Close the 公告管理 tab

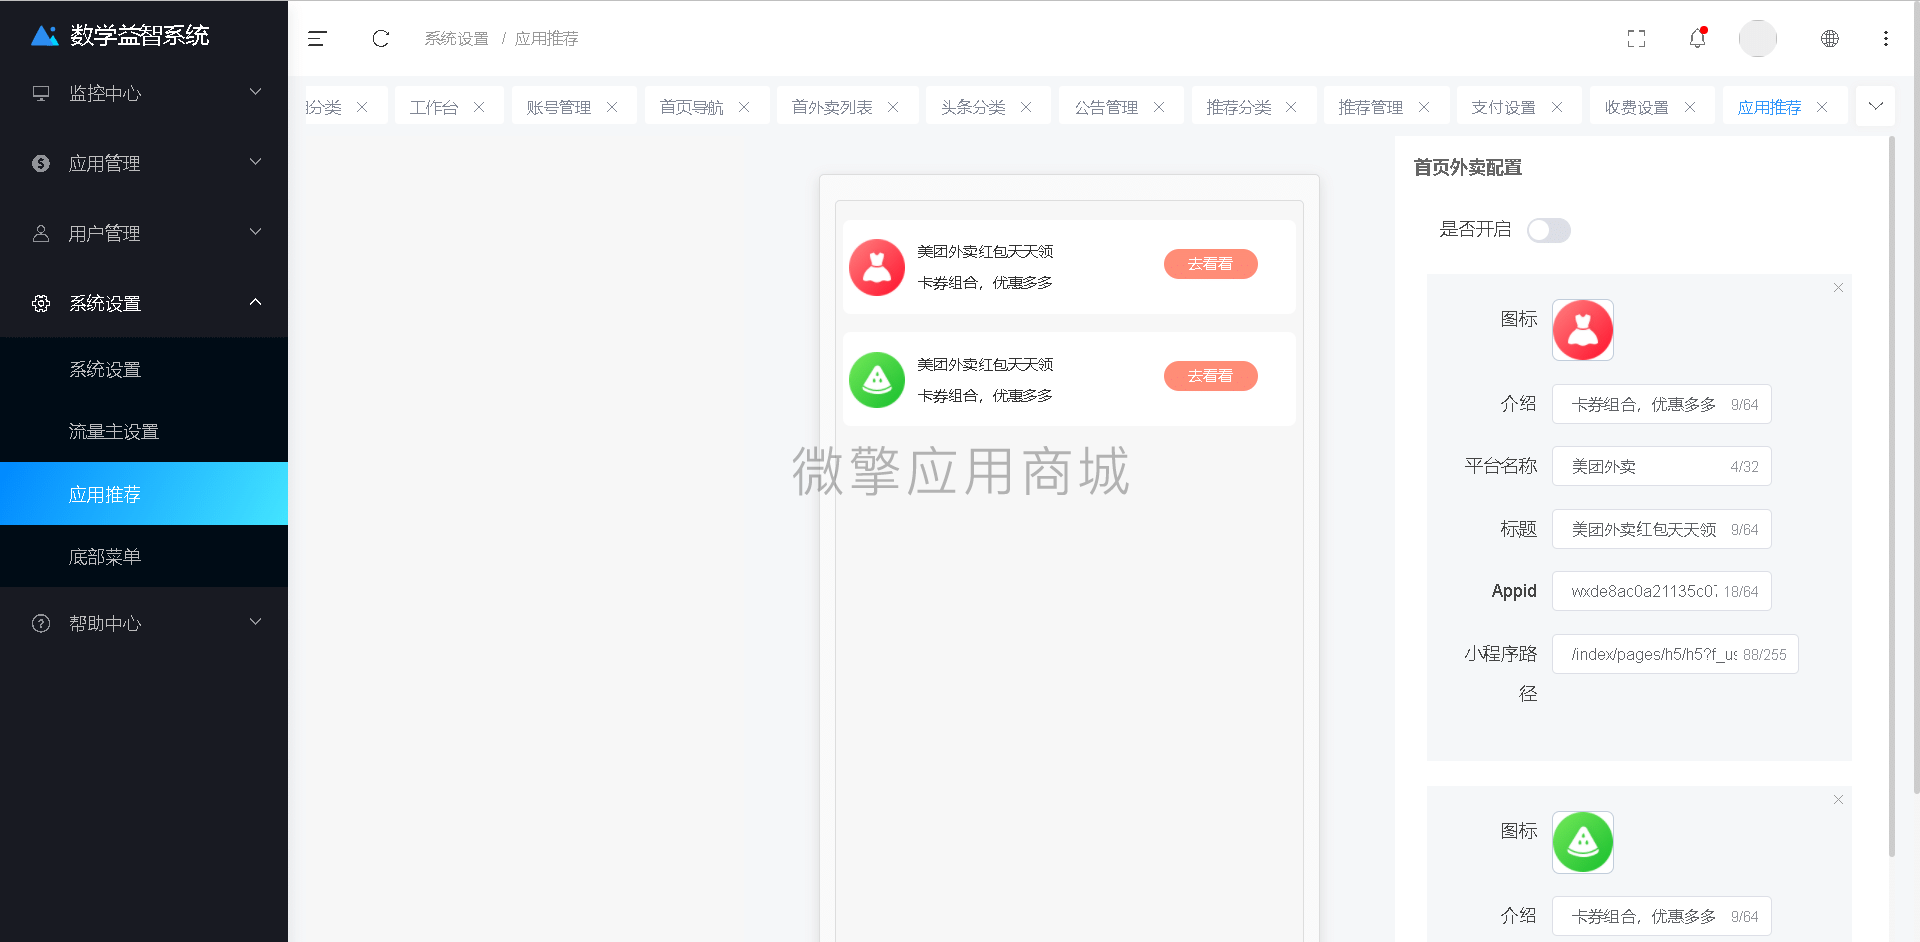click(x=1159, y=107)
